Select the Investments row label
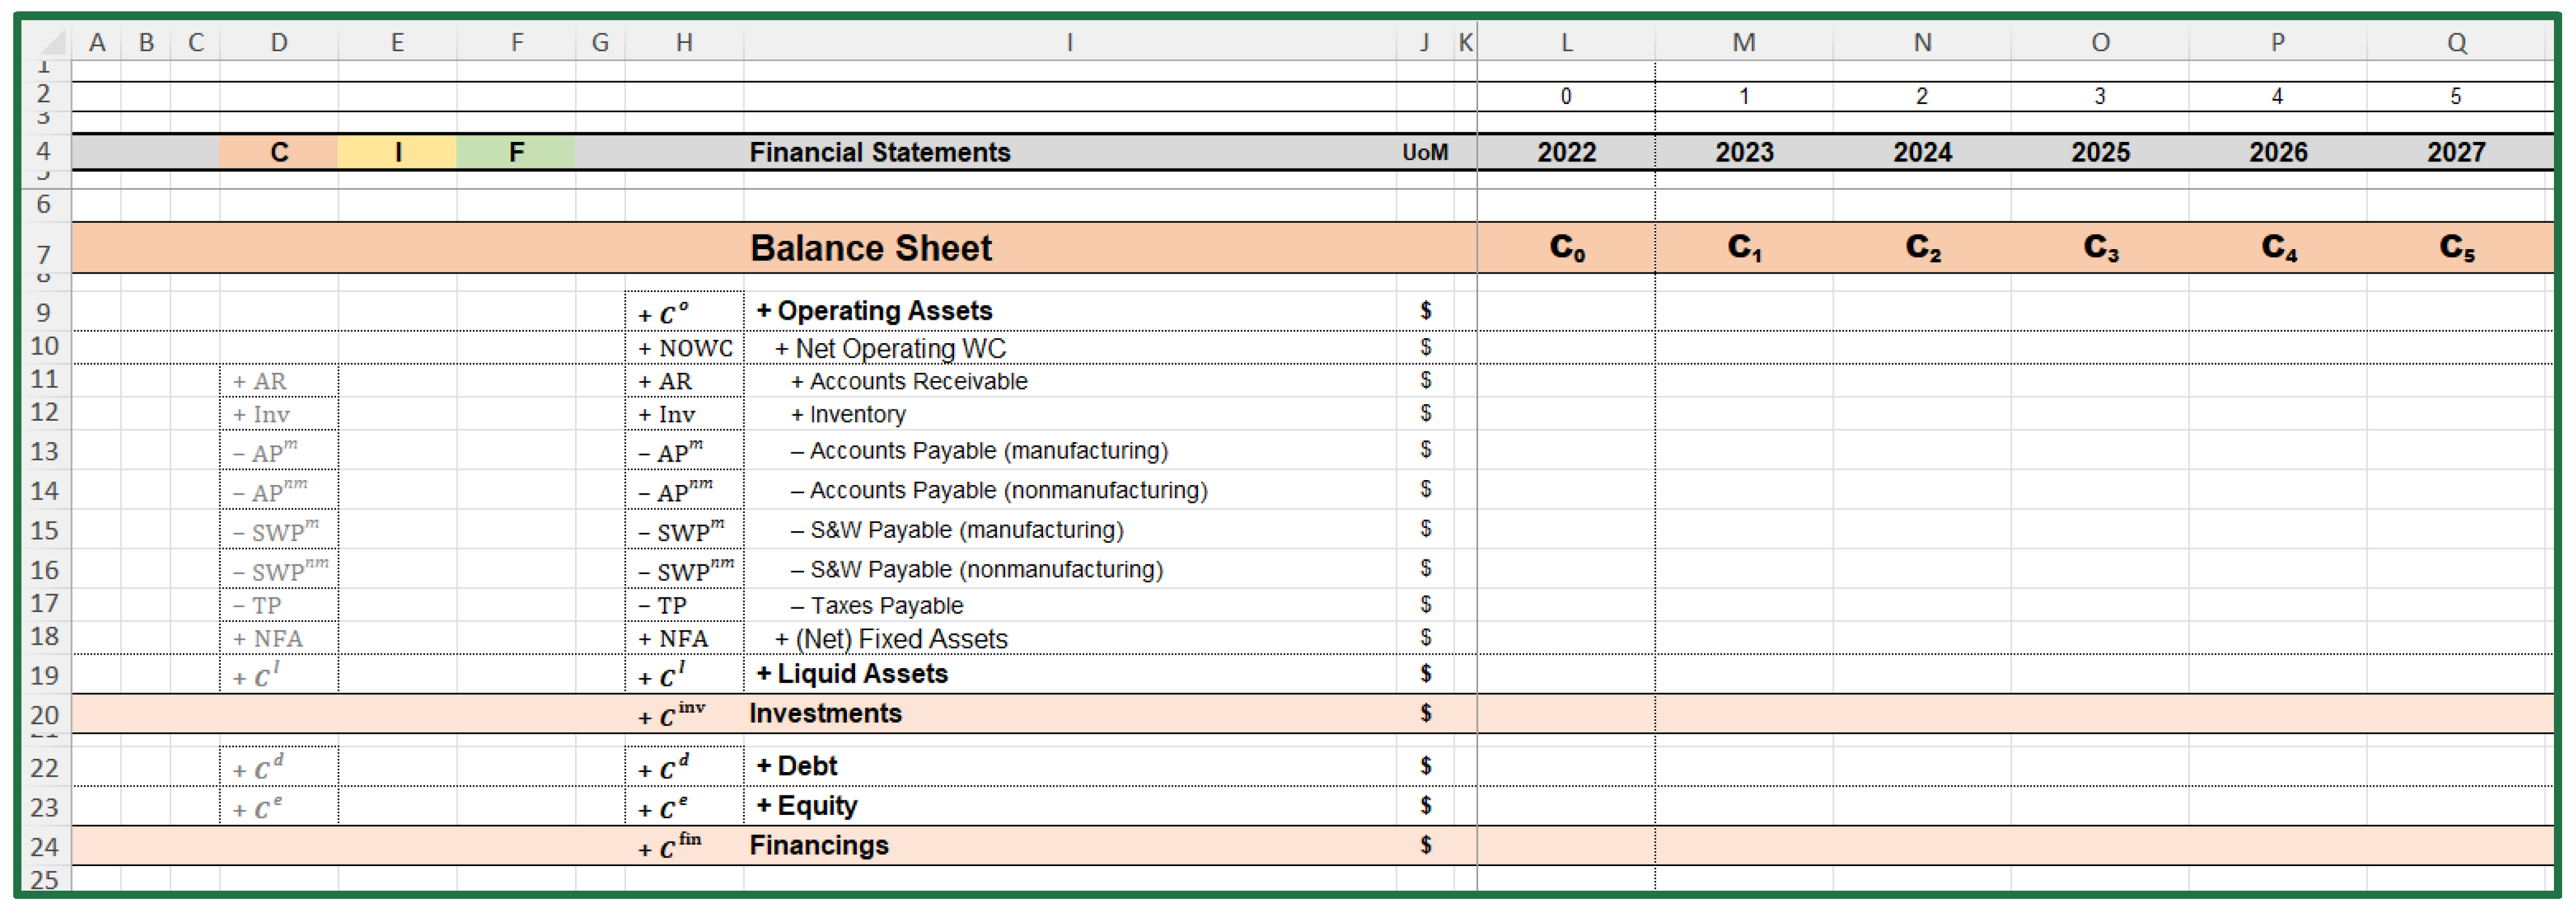The height and width of the screenshot is (914, 2576). [x=825, y=713]
